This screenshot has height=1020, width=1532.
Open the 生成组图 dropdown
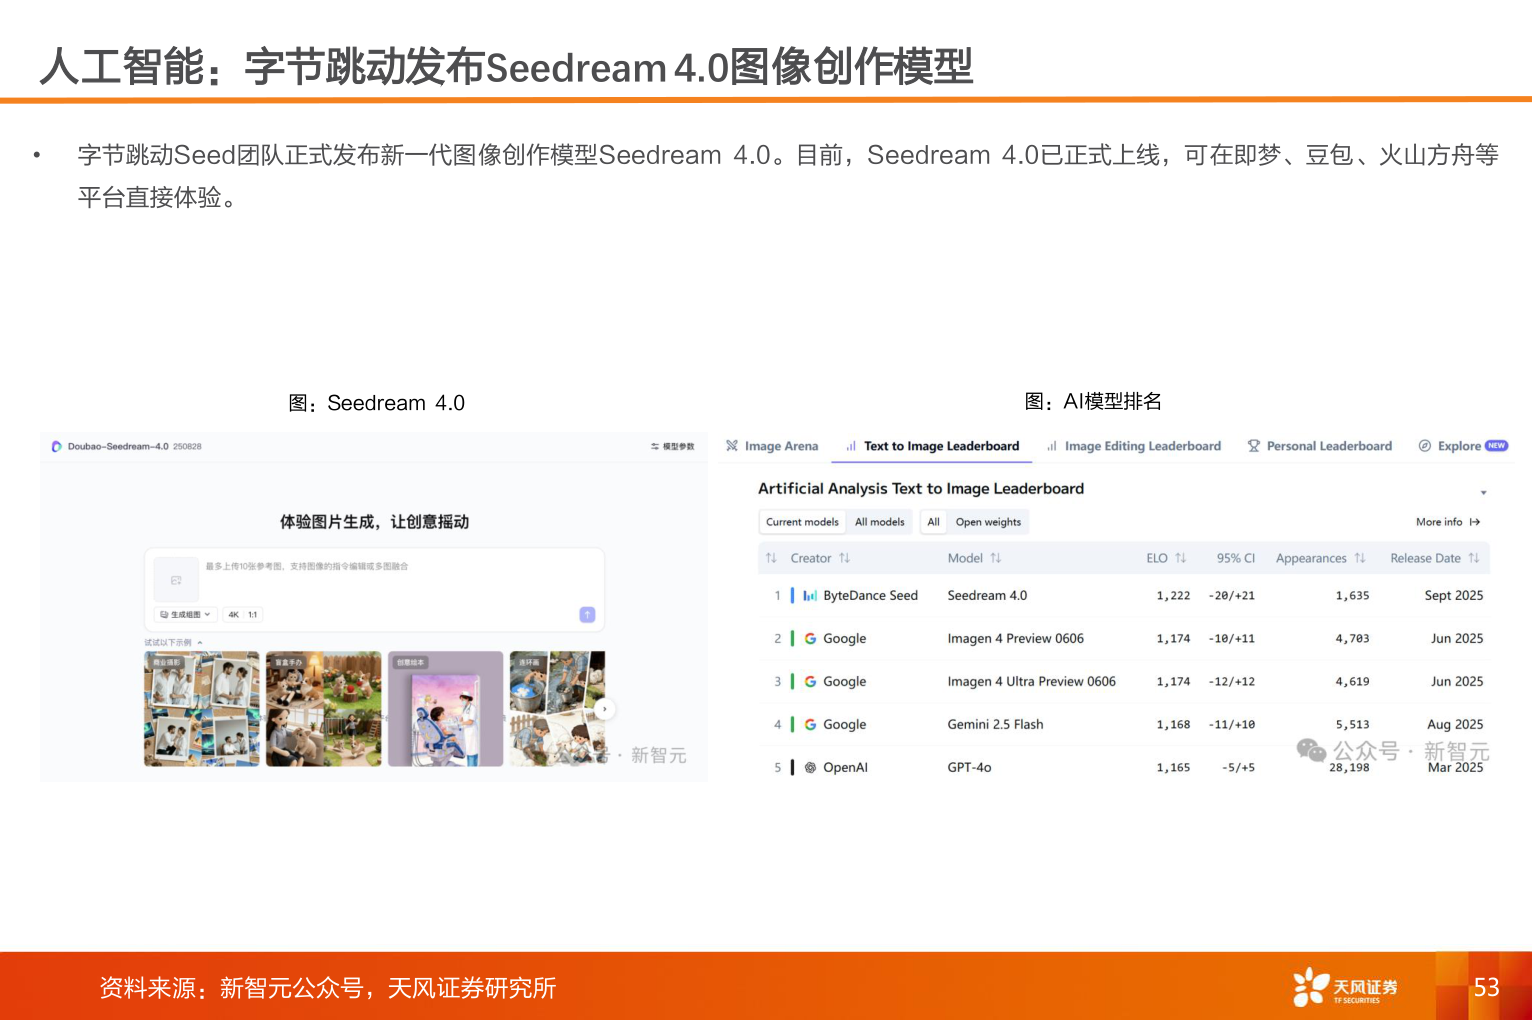tap(186, 615)
